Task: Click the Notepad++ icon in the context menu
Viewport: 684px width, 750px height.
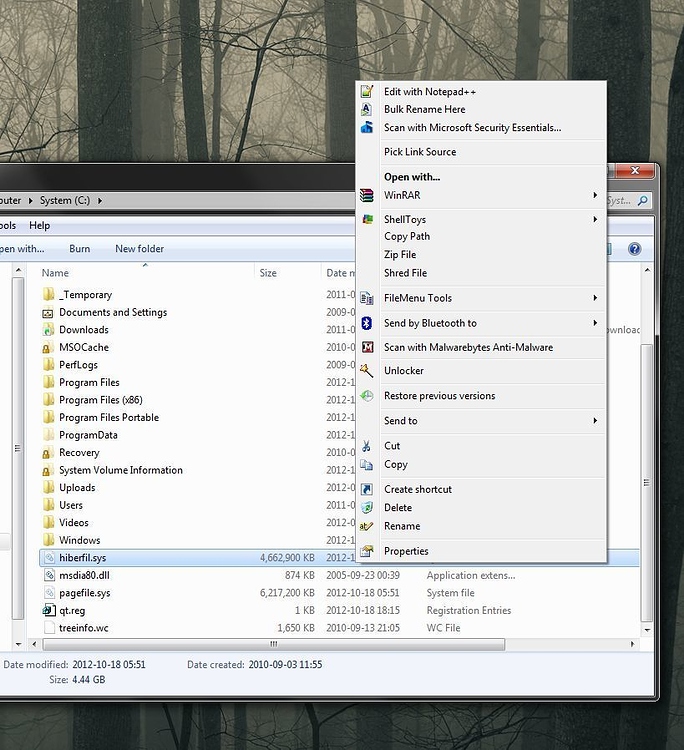Action: [367, 91]
